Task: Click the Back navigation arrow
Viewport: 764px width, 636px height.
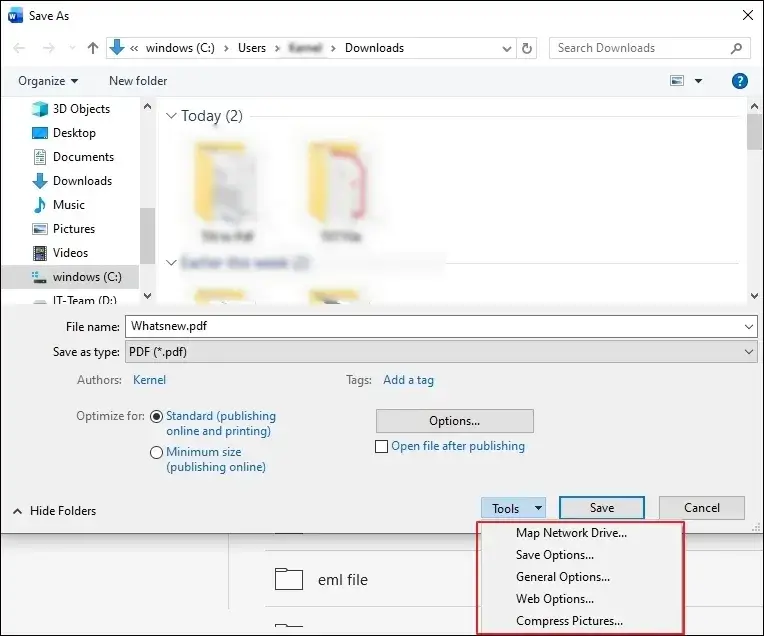Action: (x=19, y=48)
